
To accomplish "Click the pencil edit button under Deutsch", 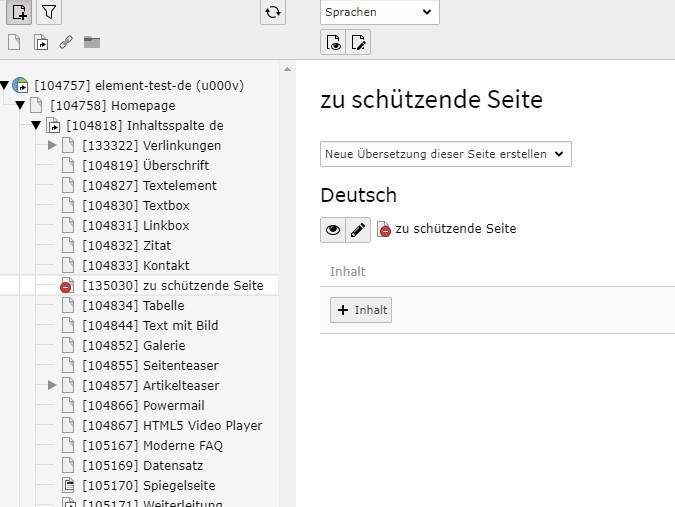I will coord(358,229).
